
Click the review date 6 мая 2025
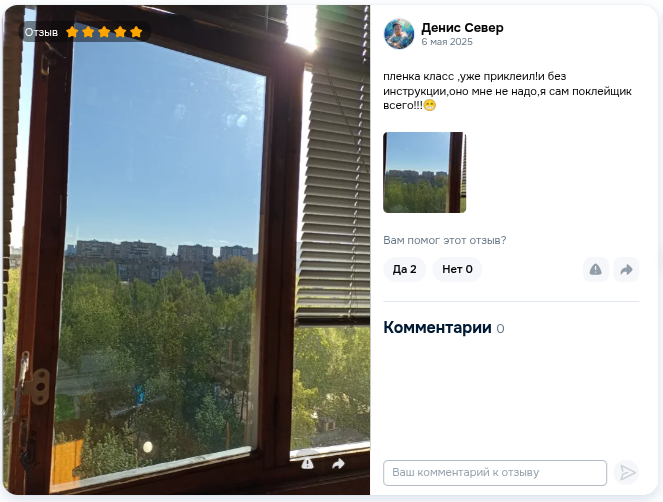point(447,42)
